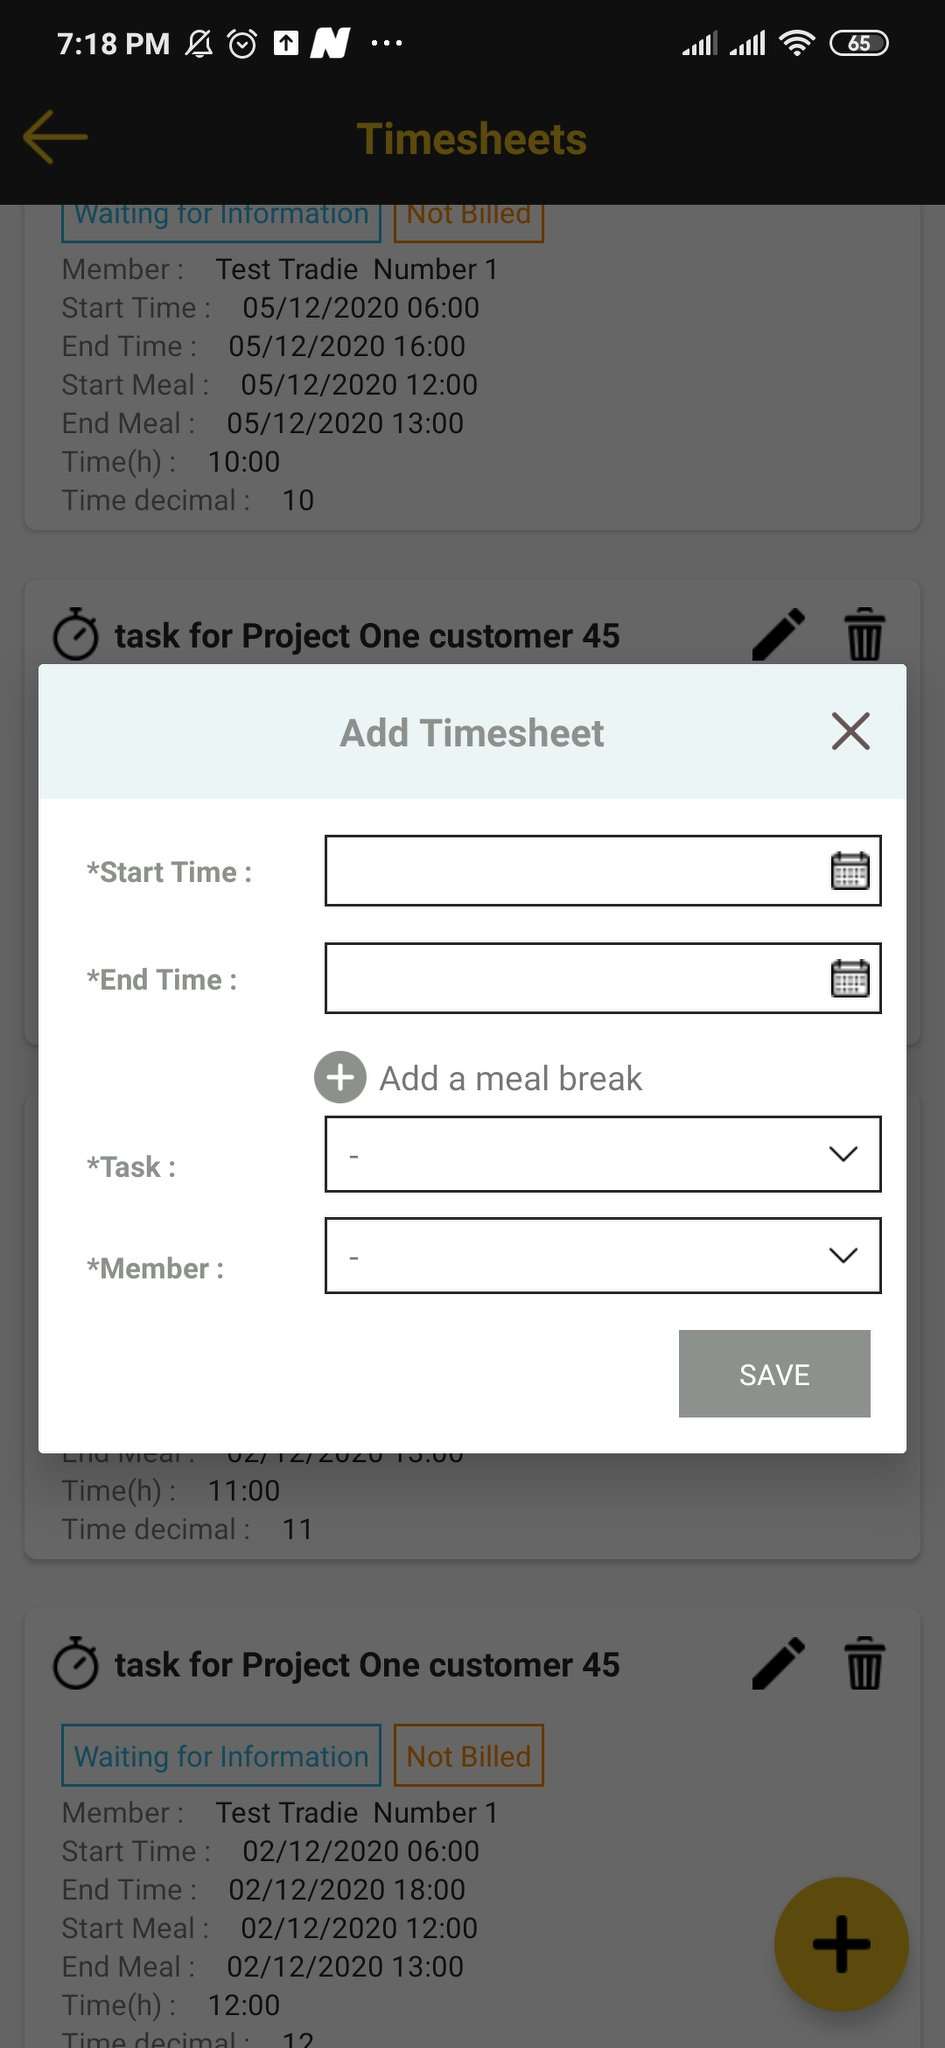This screenshot has height=2048, width=945.
Task: Tap the yellow floating add button
Action: pos(841,1944)
